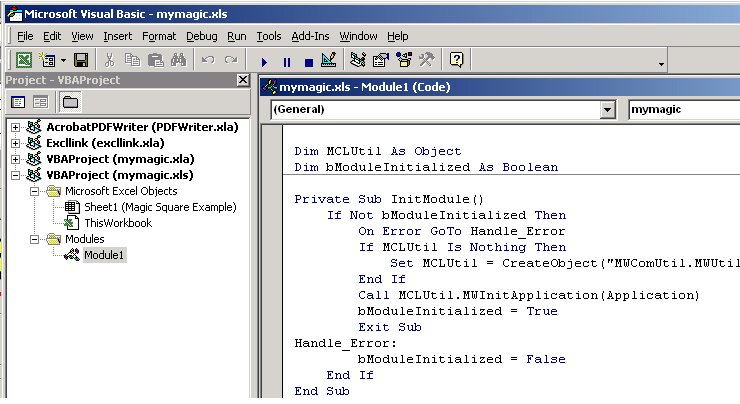This screenshot has width=740, height=404.
Task: Click the Cut scissors icon
Action: coord(109,60)
